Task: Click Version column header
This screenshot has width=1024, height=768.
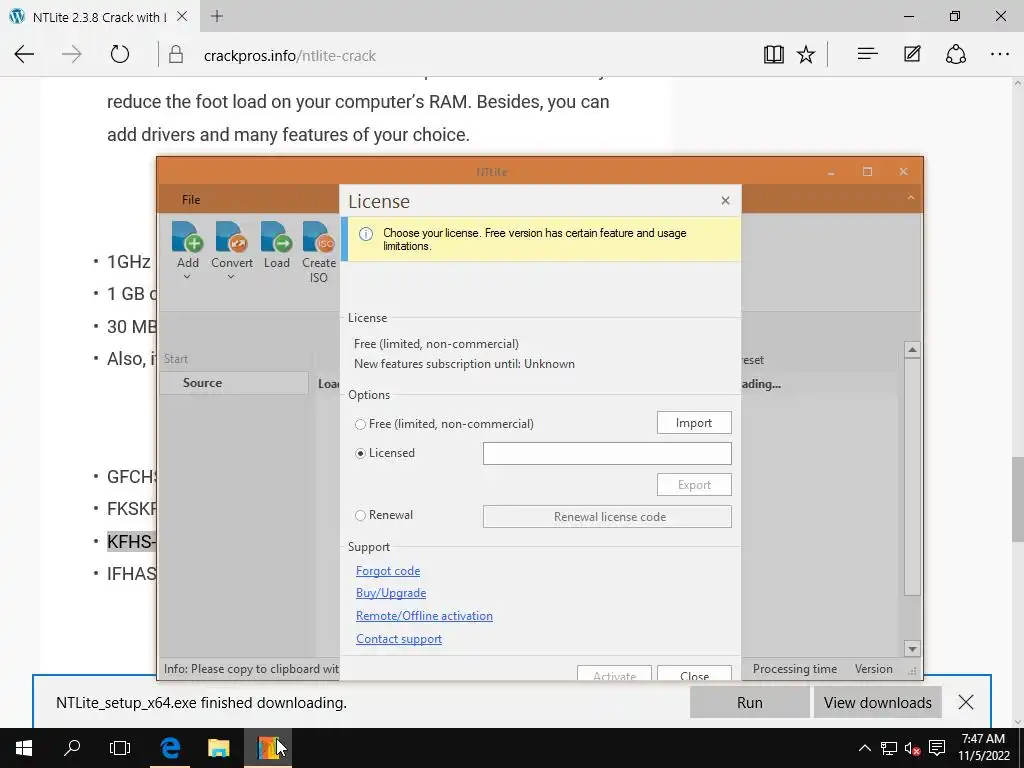Action: point(873,669)
